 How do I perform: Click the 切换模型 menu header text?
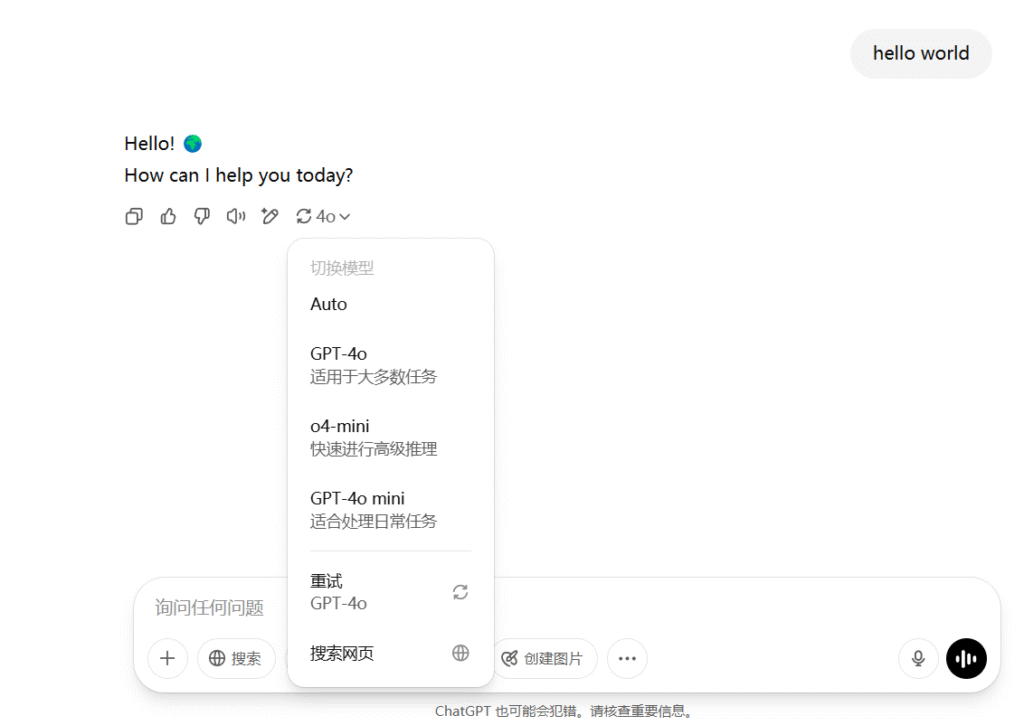342,268
